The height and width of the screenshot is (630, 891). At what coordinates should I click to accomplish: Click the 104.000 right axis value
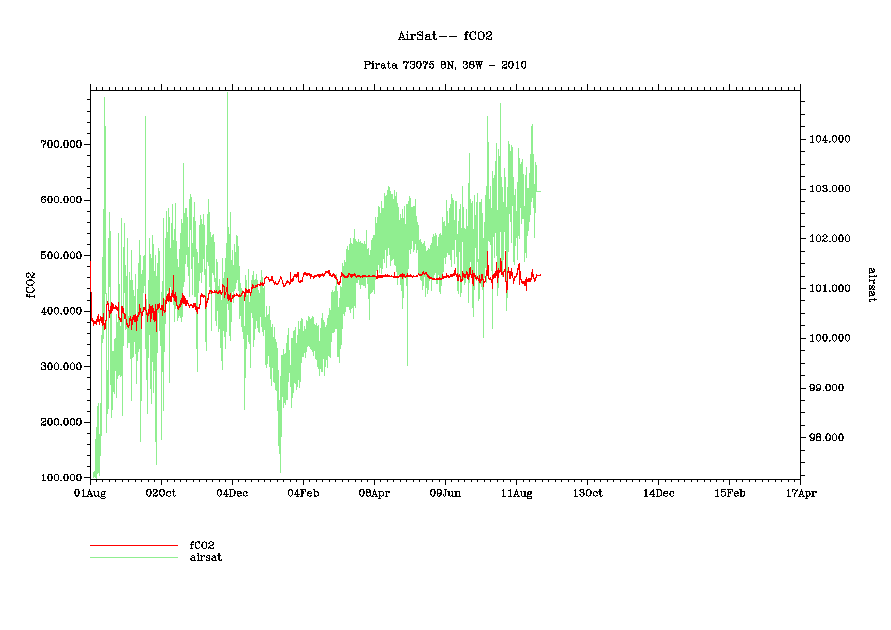(829, 139)
